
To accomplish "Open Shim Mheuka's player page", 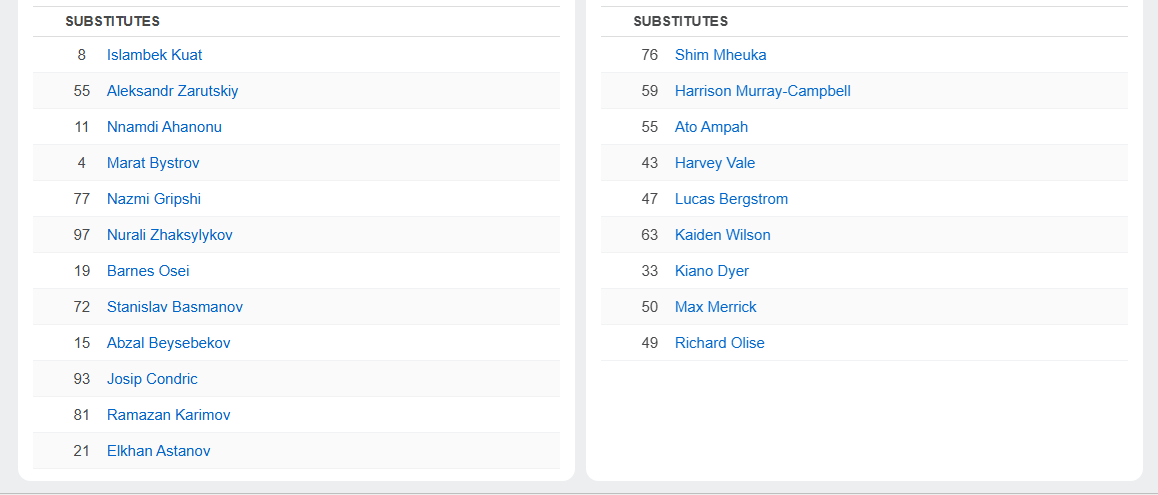I will [720, 55].
